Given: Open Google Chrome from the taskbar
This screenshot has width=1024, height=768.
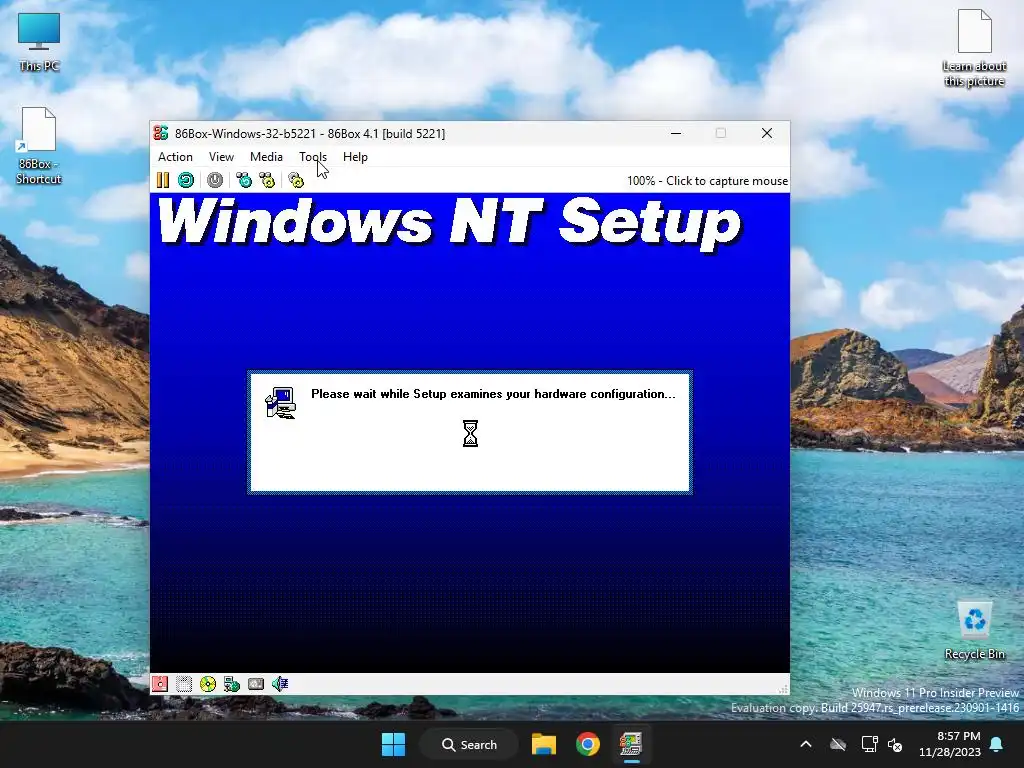Looking at the screenshot, I should [x=588, y=744].
